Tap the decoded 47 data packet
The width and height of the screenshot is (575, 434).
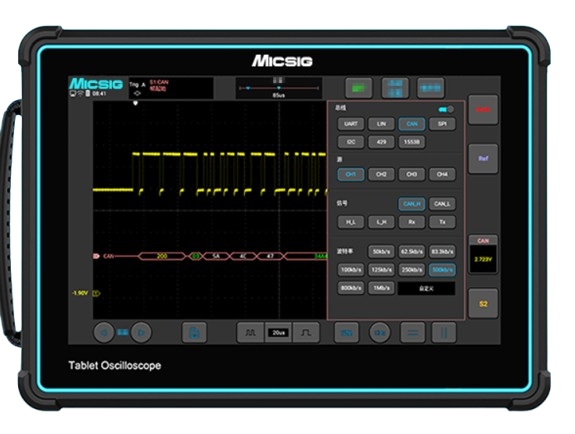coord(270,256)
